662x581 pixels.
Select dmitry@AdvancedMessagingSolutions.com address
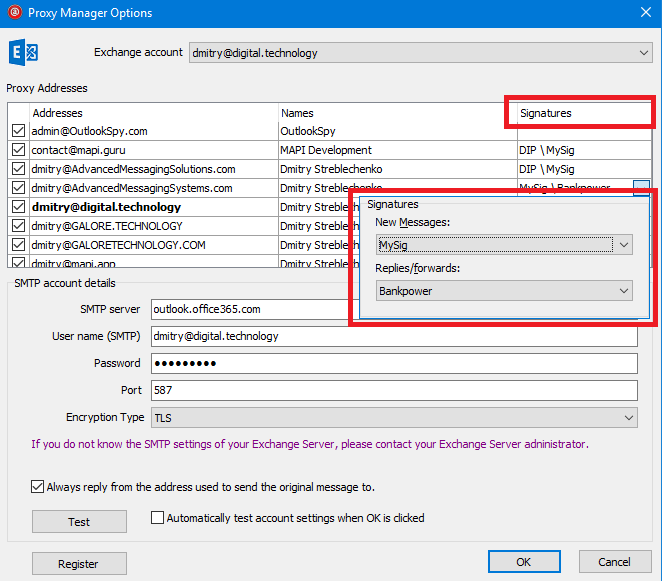[x=133, y=169]
